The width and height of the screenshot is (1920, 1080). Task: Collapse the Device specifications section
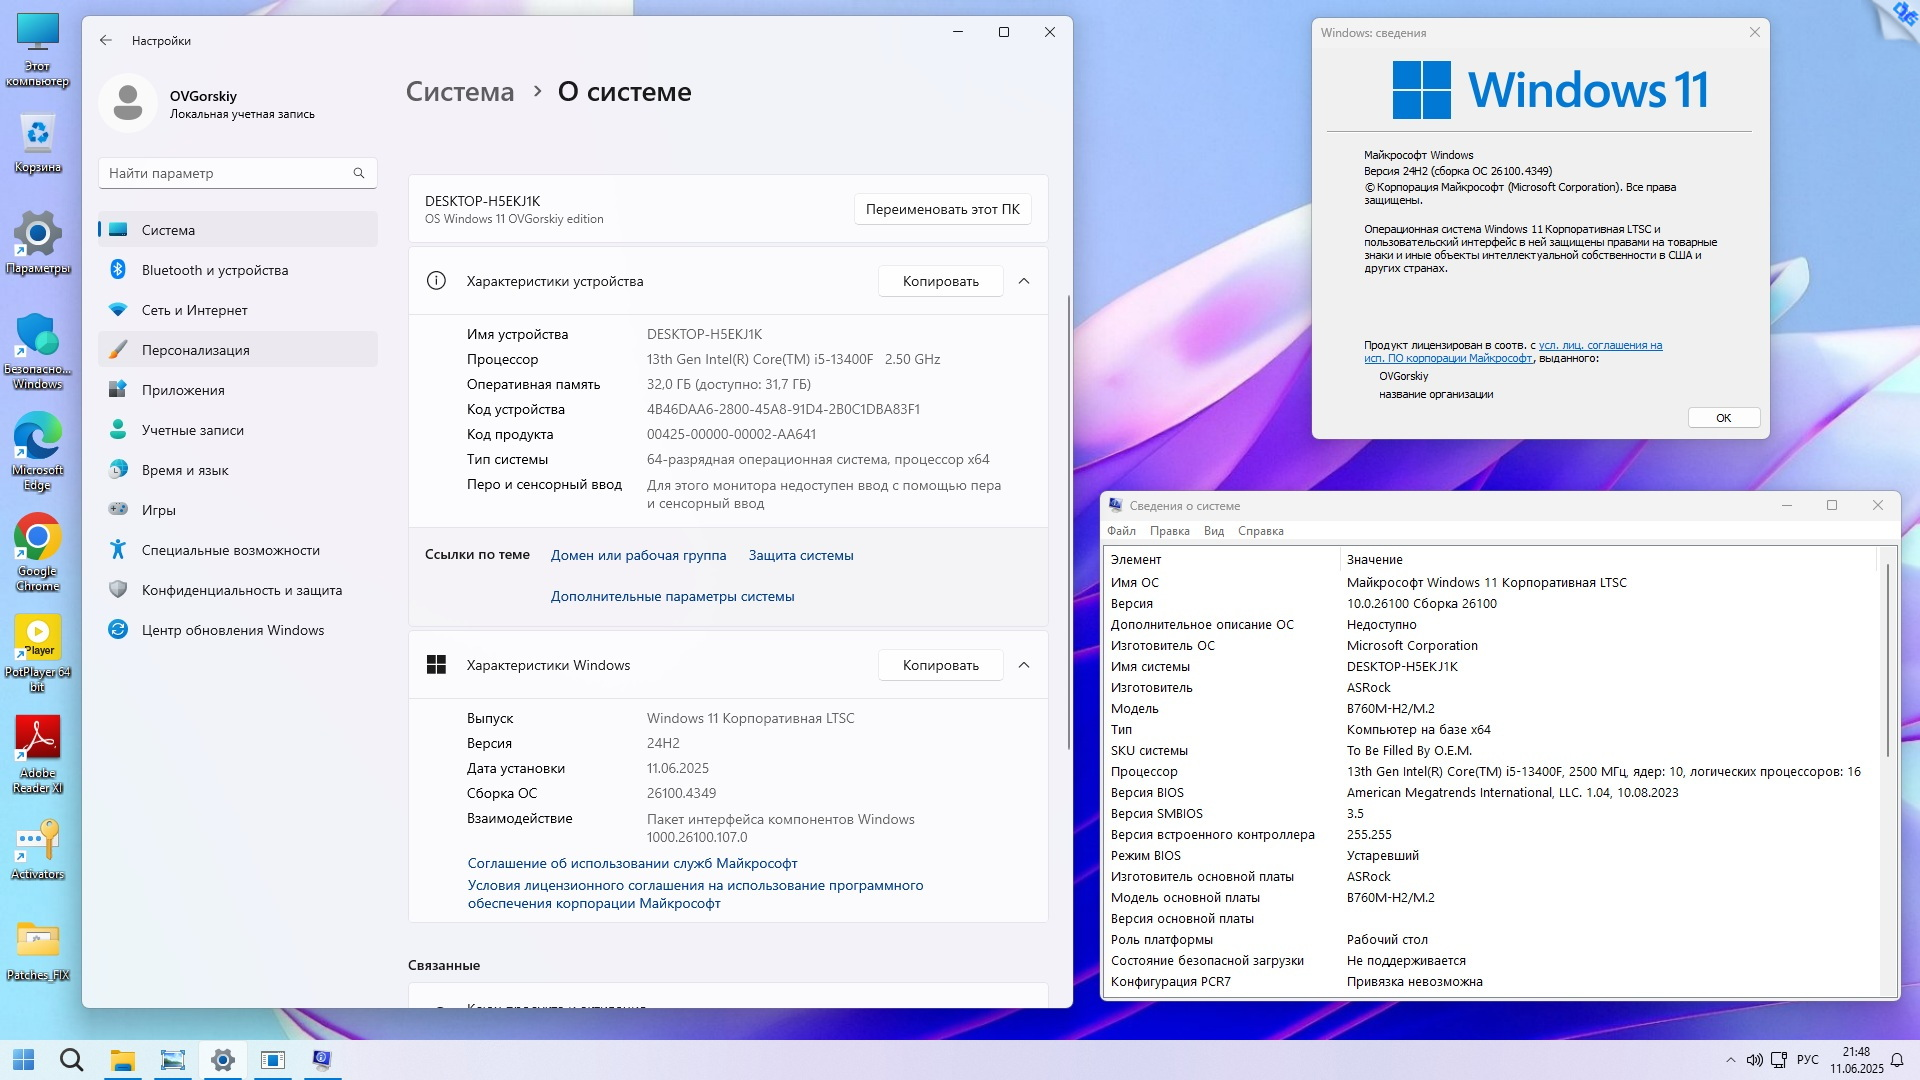click(x=1024, y=281)
